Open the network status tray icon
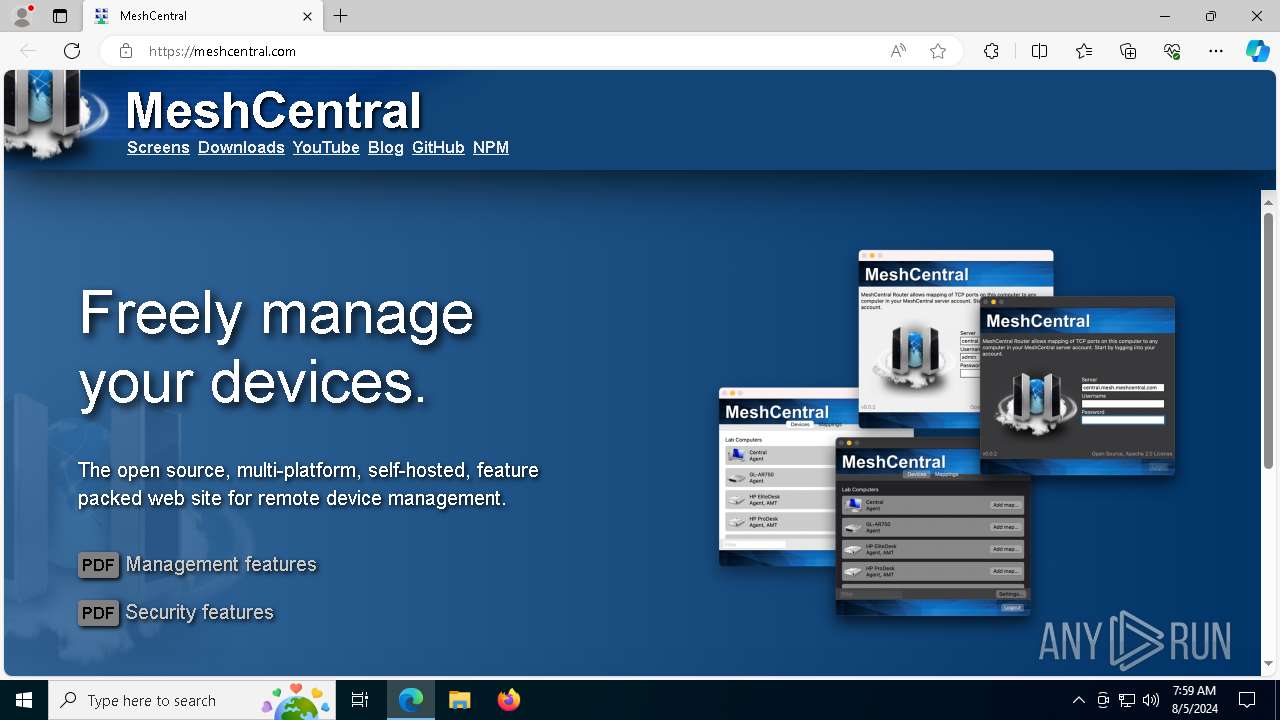This screenshot has height=720, width=1280. tap(1126, 700)
